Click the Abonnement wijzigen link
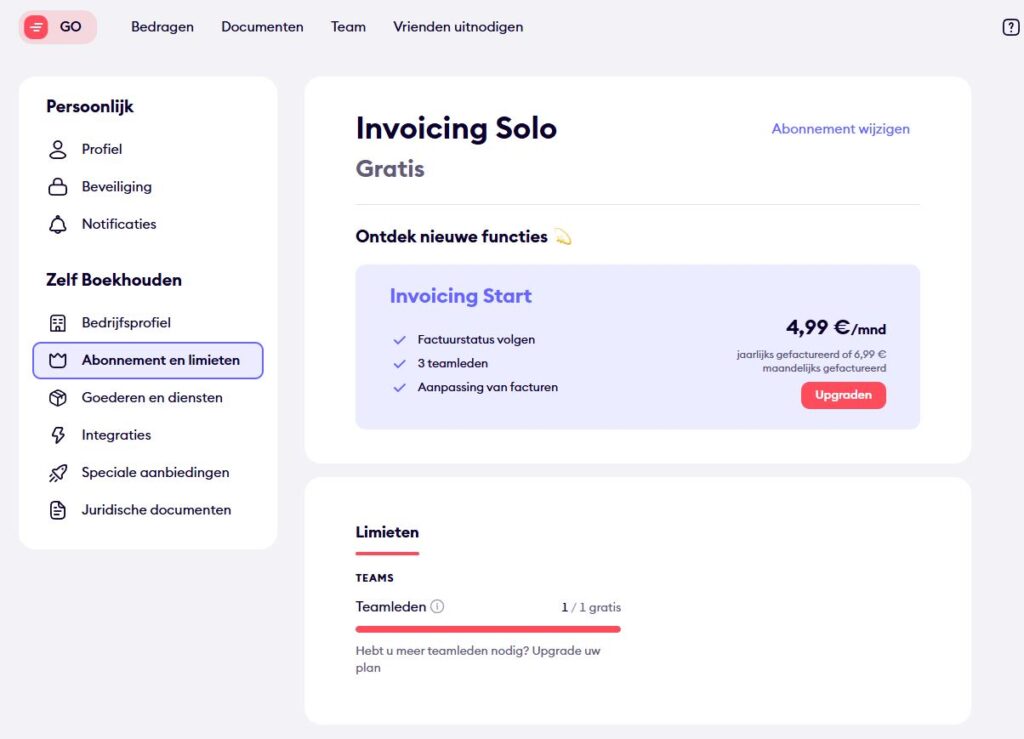Screen dimensions: 1024x739 [840, 129]
